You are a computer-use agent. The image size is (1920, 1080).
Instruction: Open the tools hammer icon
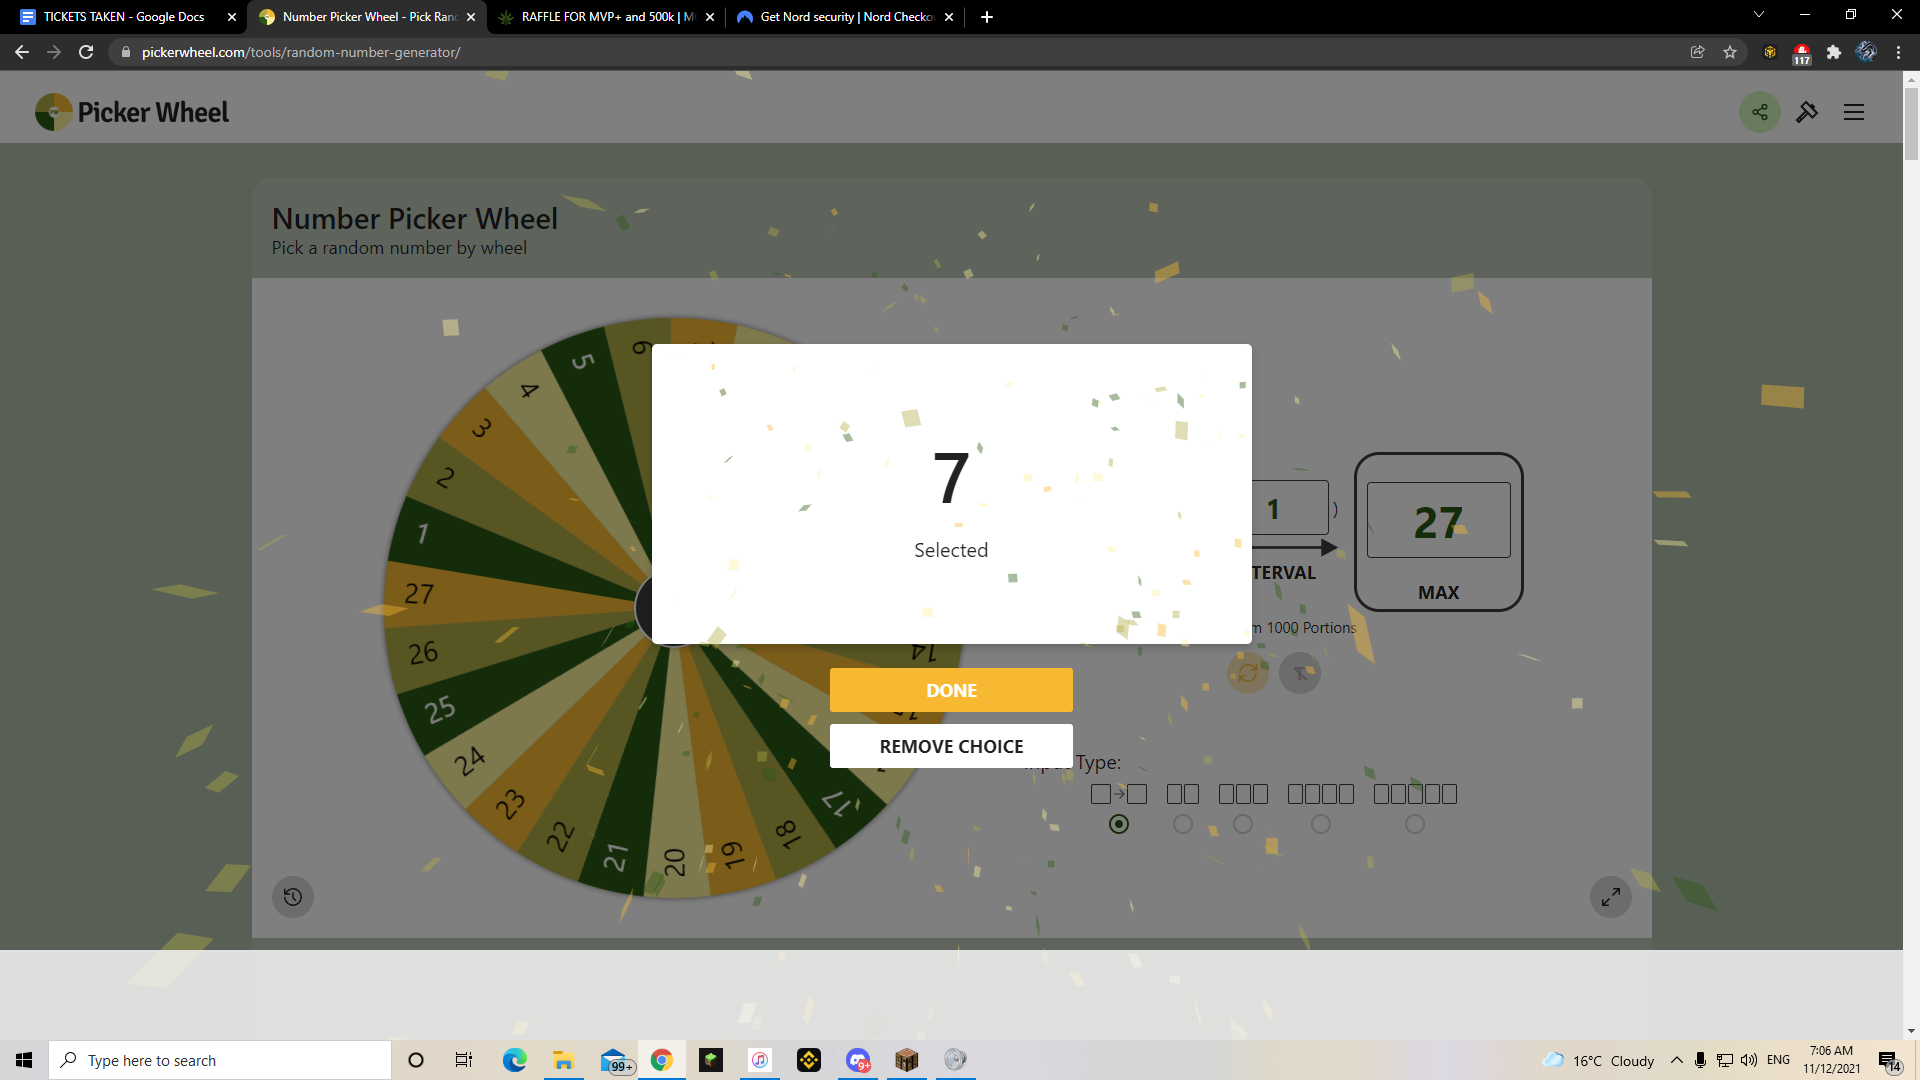1807,112
